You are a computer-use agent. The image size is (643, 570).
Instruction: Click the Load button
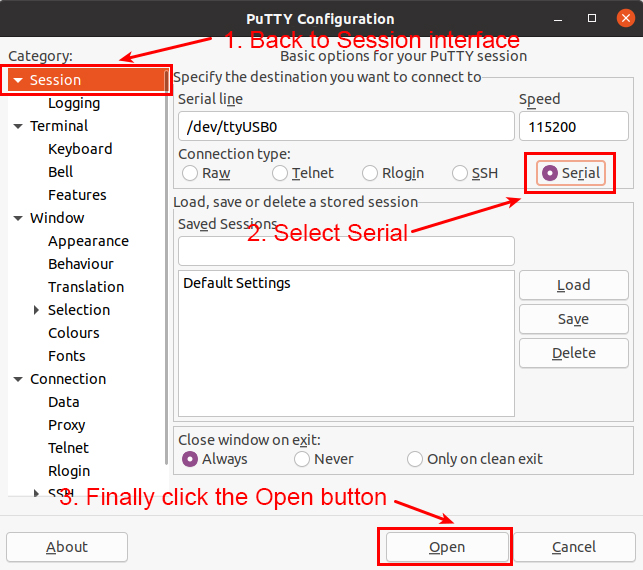[574, 285]
